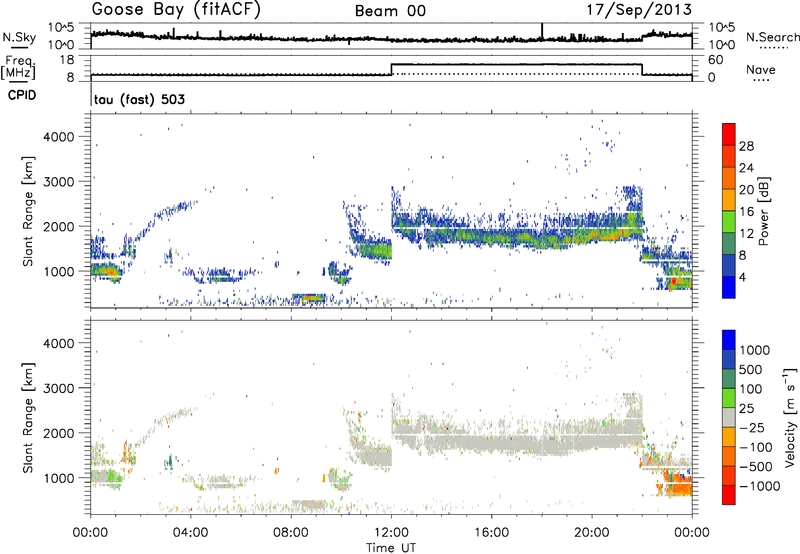Click the '-100' label on Velocity colorbar
This screenshot has height=554, width=800.
756,447
